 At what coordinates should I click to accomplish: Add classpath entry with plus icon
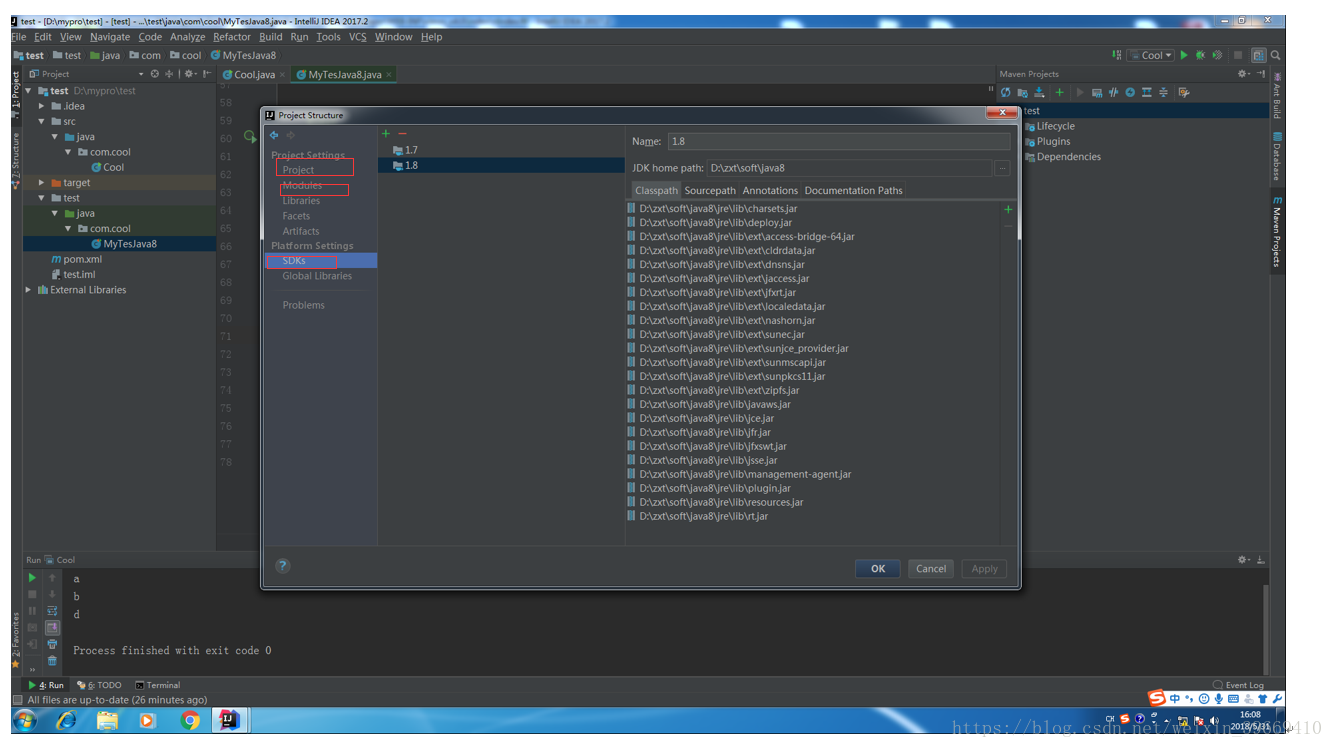tap(1008, 209)
